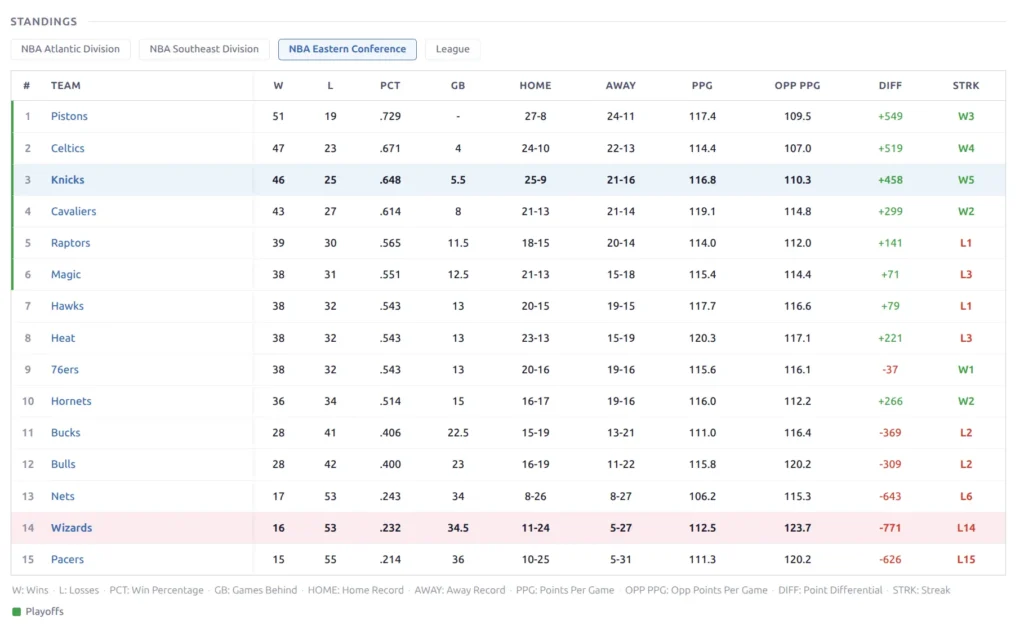Click the Magic 15-18 away record
This screenshot has height=638, width=1024.
[620, 274]
